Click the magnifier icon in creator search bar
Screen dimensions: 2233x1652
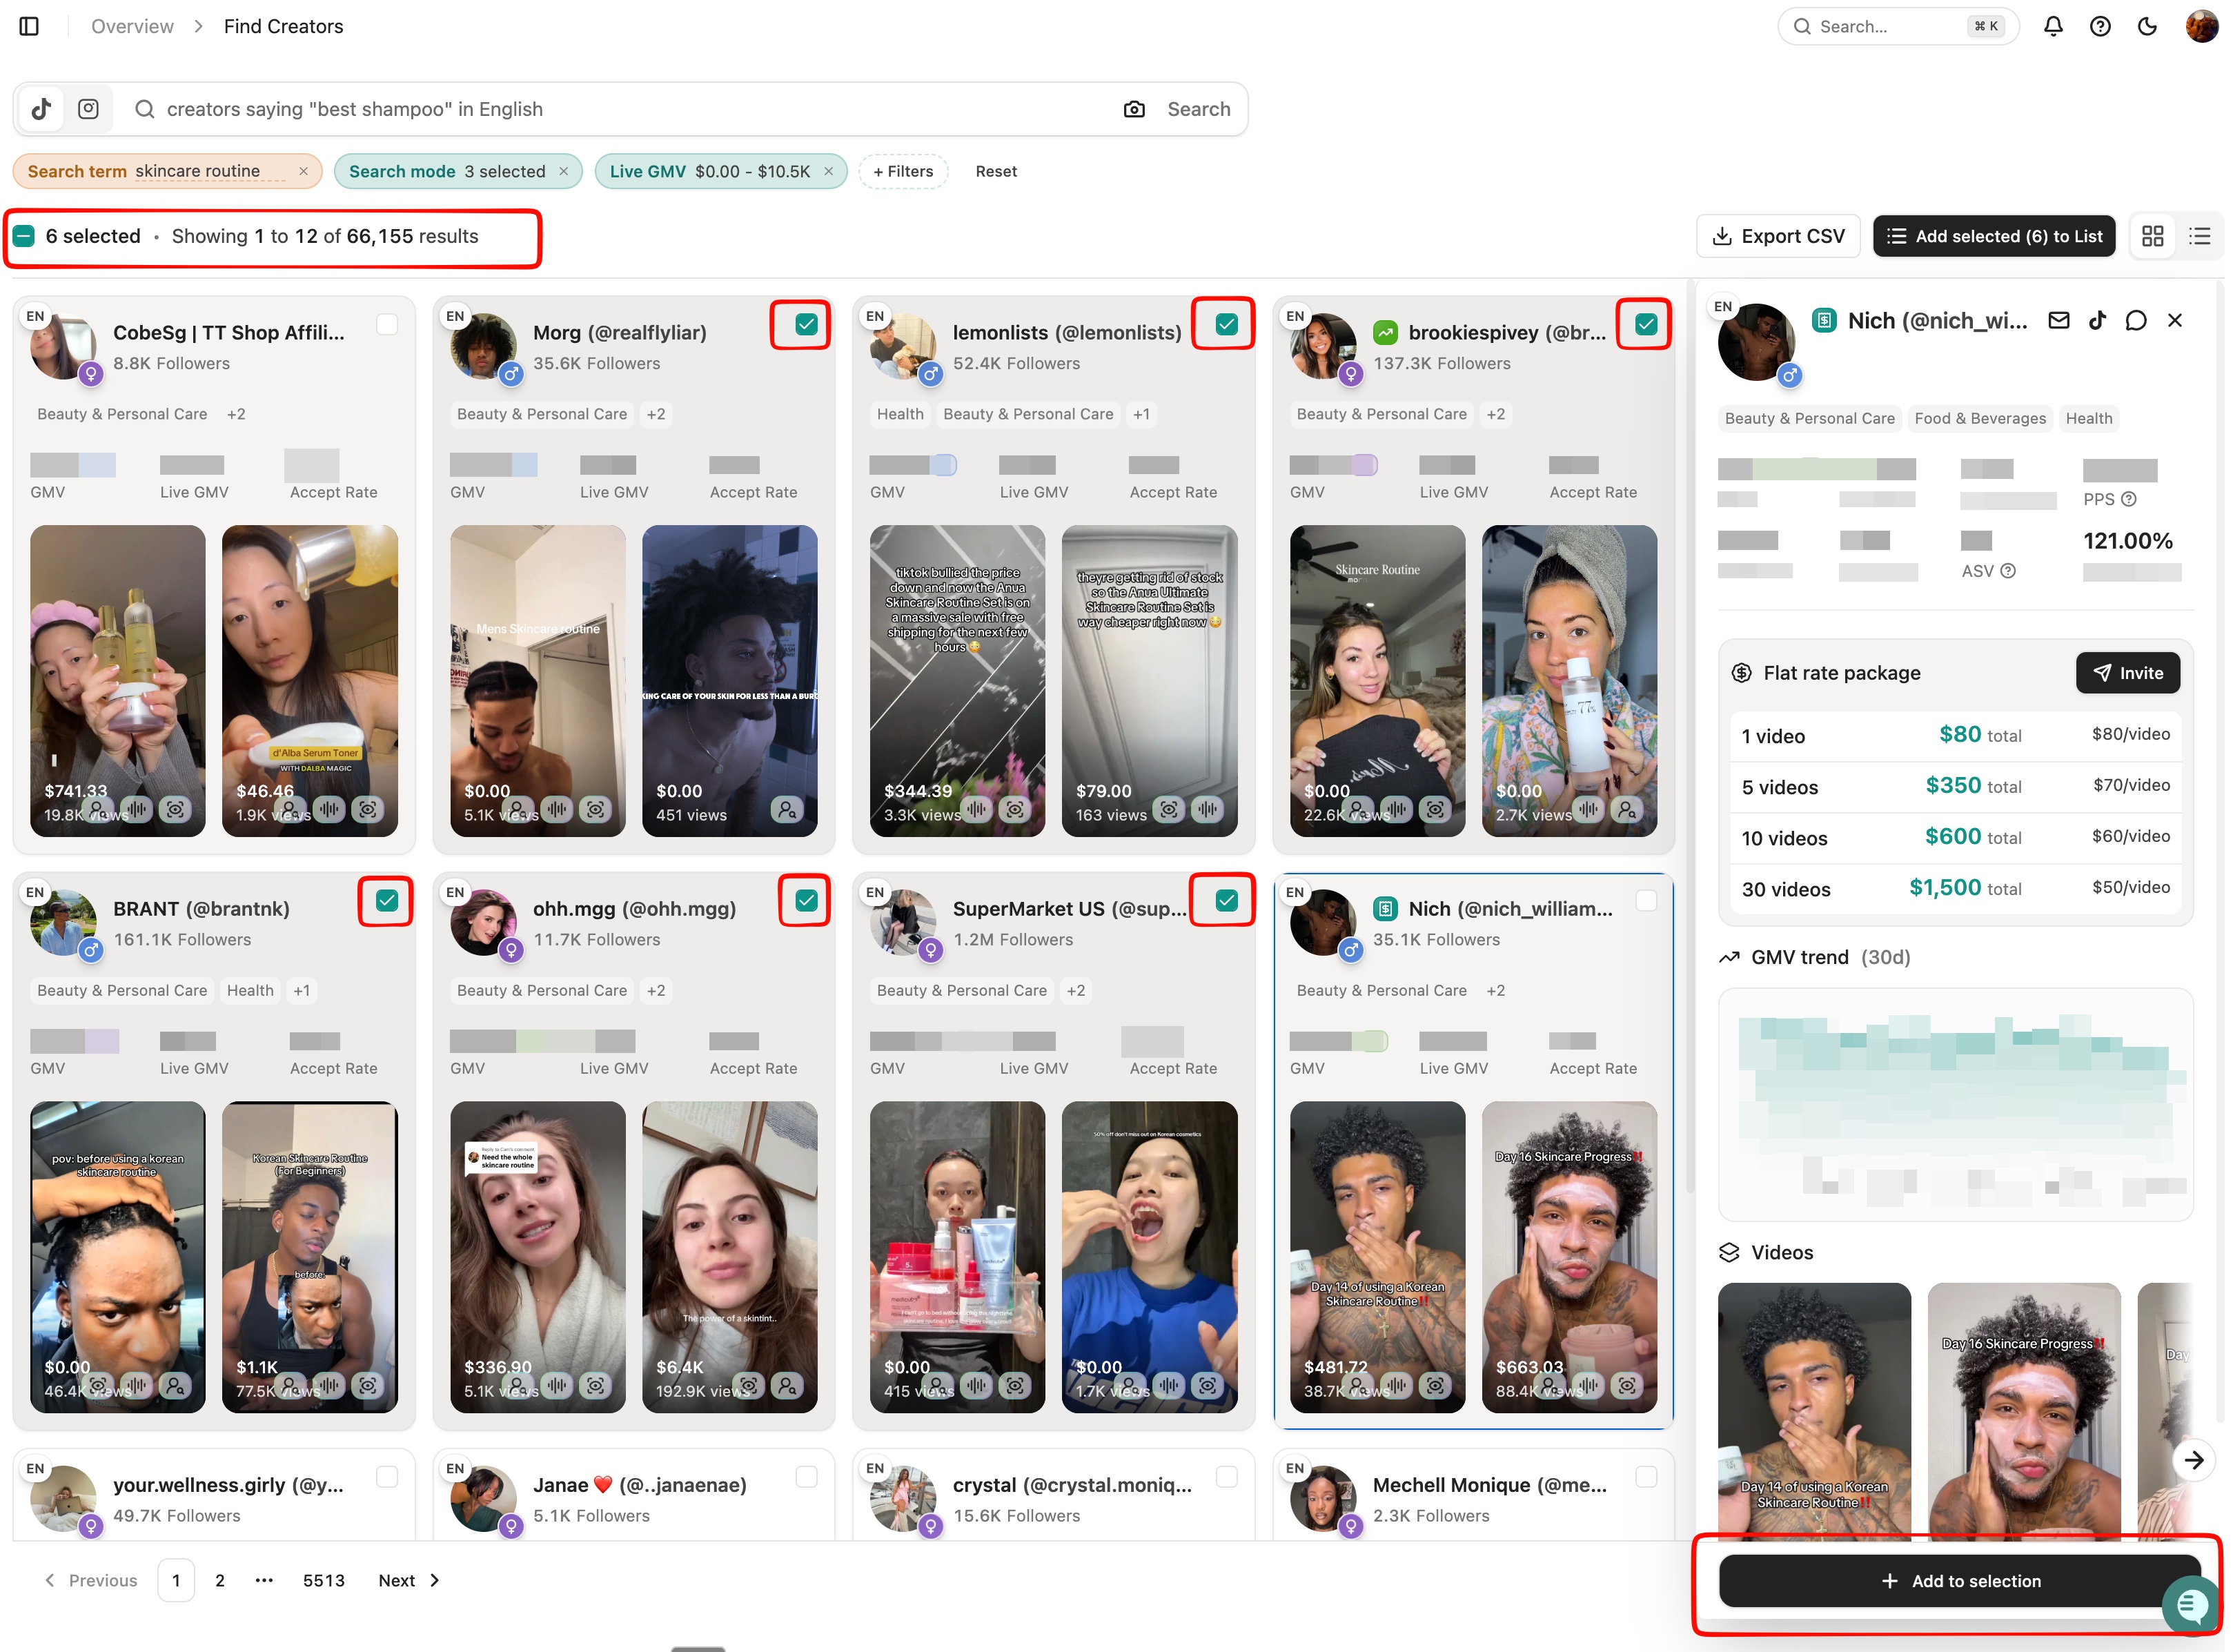pyautogui.click(x=145, y=109)
